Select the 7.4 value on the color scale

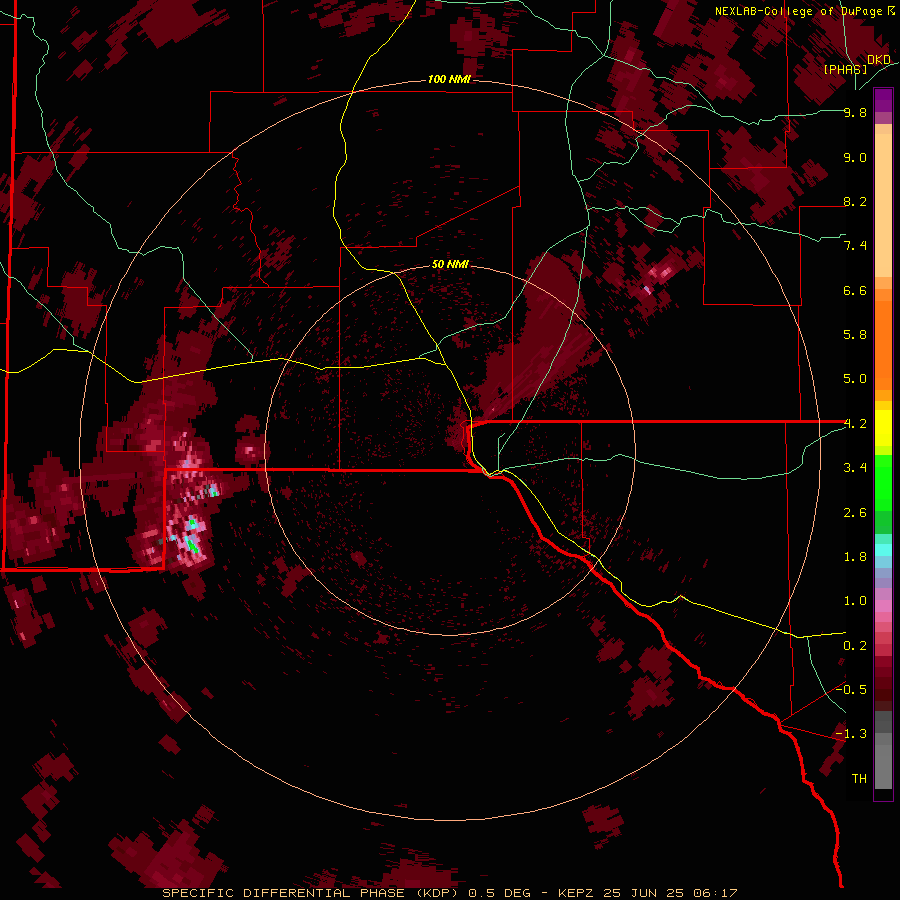[855, 246]
